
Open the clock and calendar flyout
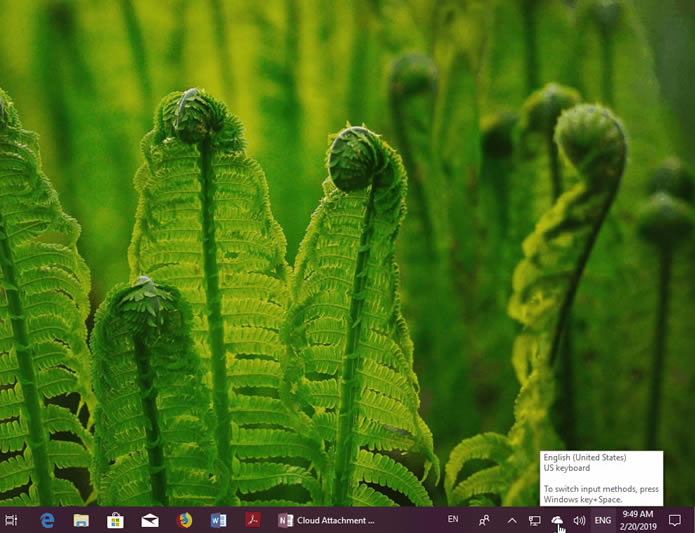coord(638,520)
